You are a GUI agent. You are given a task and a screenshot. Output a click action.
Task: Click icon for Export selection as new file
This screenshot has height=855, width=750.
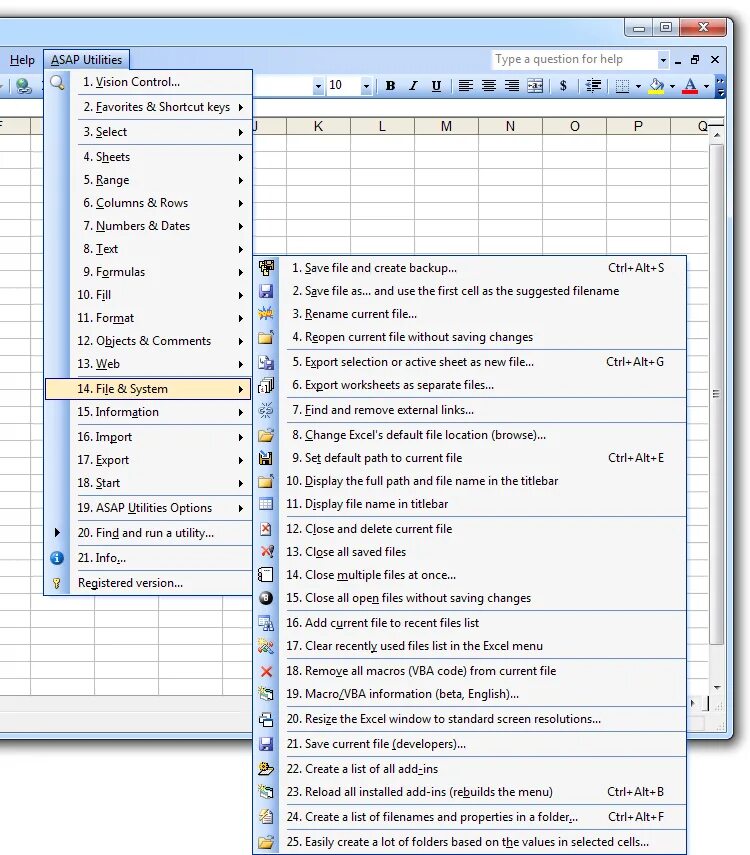[266, 362]
